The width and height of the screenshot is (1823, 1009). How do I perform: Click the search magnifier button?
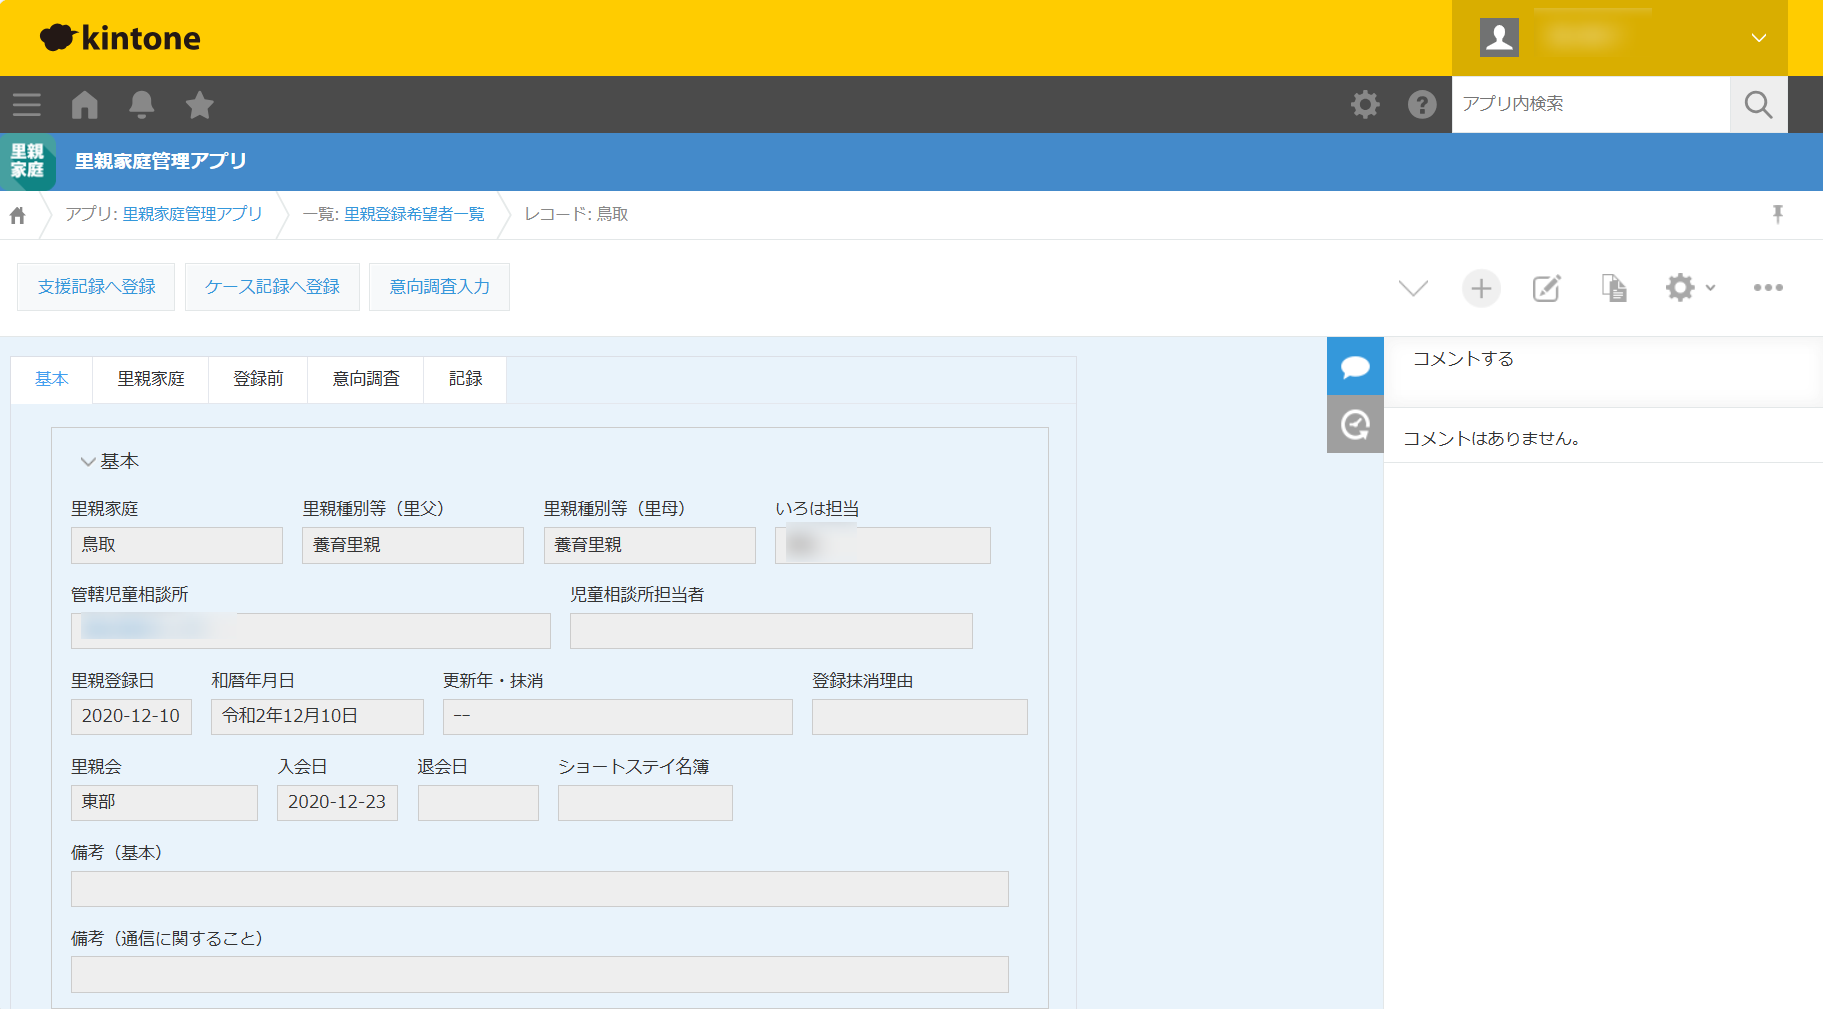click(x=1758, y=105)
